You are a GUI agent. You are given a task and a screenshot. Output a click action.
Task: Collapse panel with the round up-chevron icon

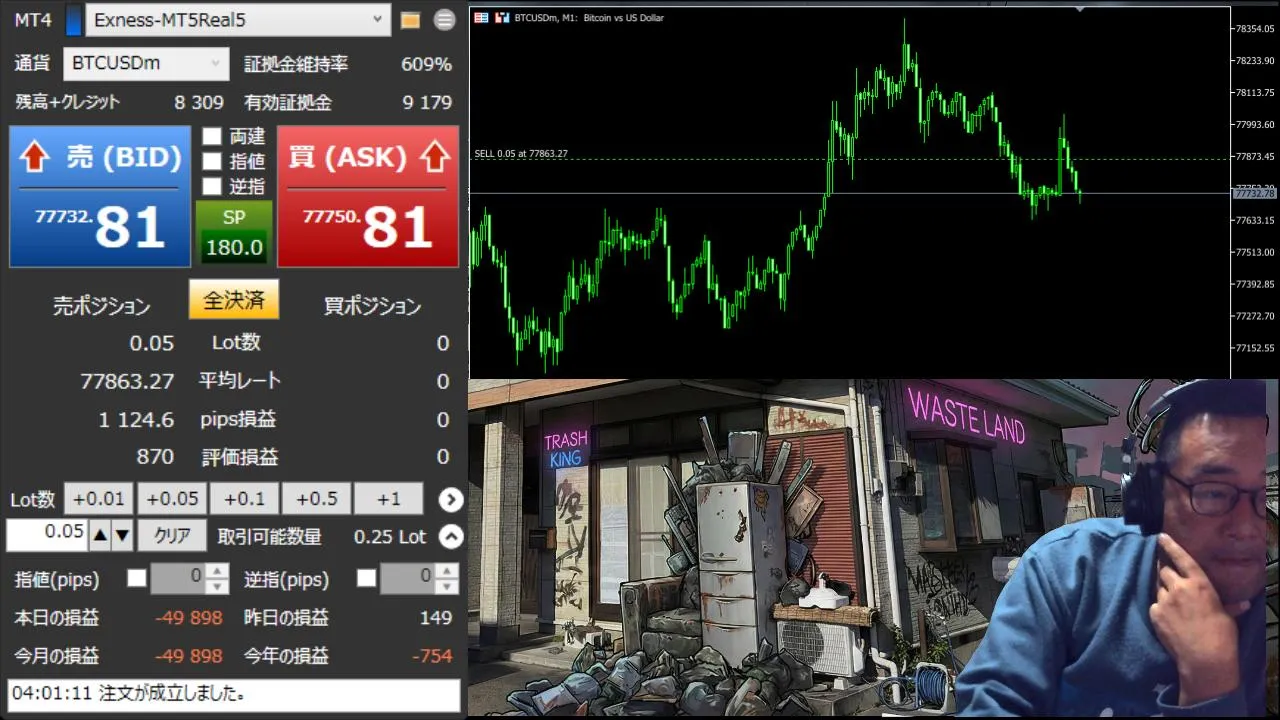click(451, 537)
